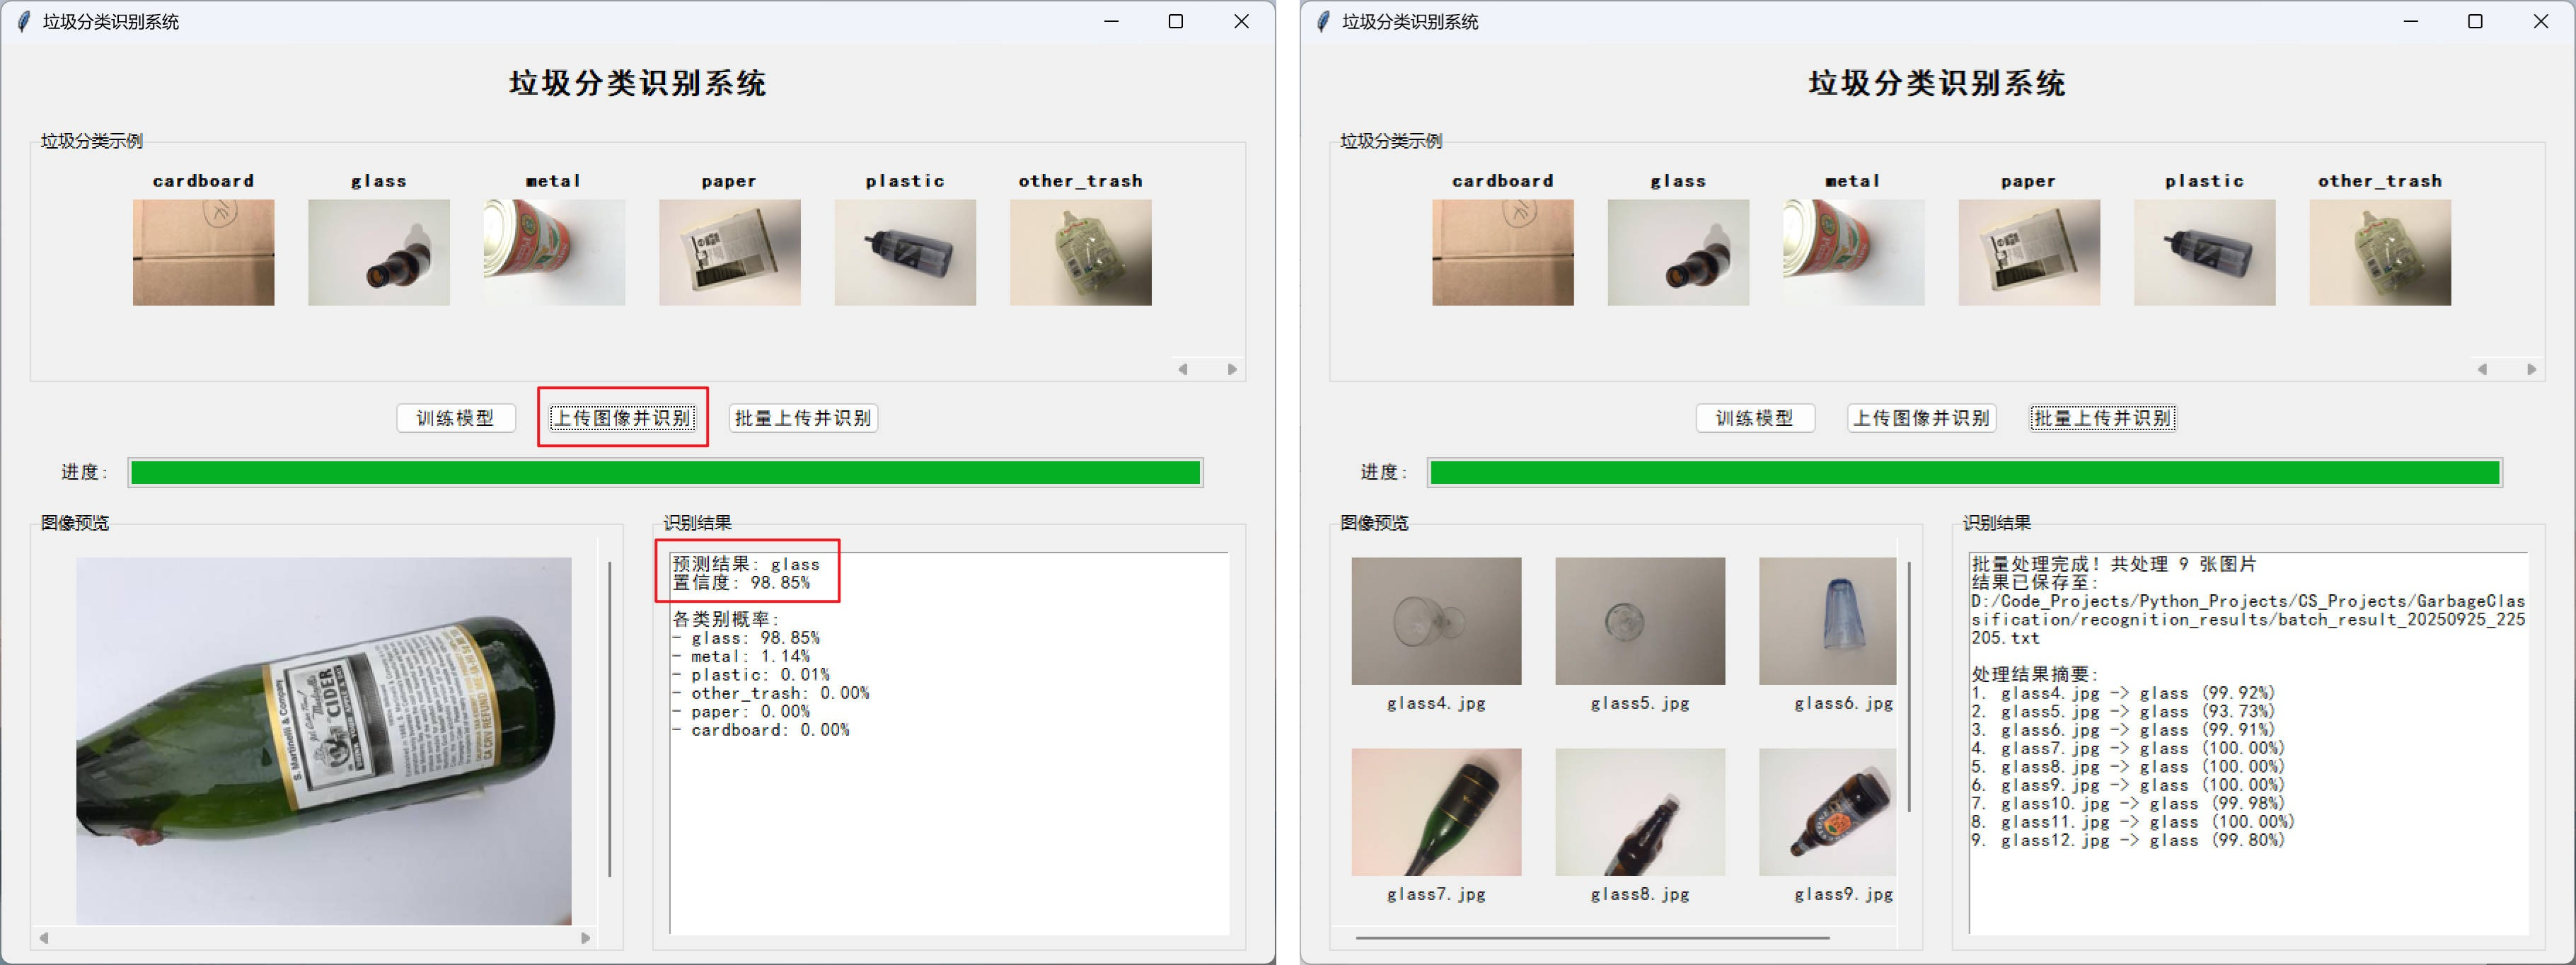Open glass4.jpg preview thumbnail
This screenshot has width=2576, height=965.
(1436, 621)
